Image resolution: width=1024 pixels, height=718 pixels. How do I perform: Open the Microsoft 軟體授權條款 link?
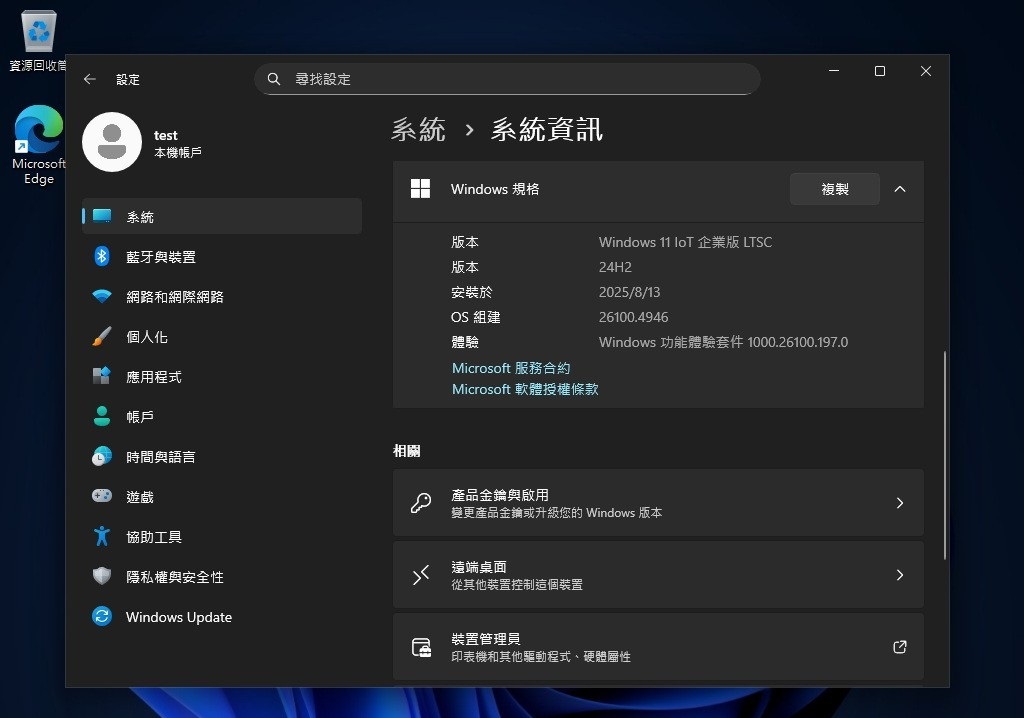click(x=525, y=389)
